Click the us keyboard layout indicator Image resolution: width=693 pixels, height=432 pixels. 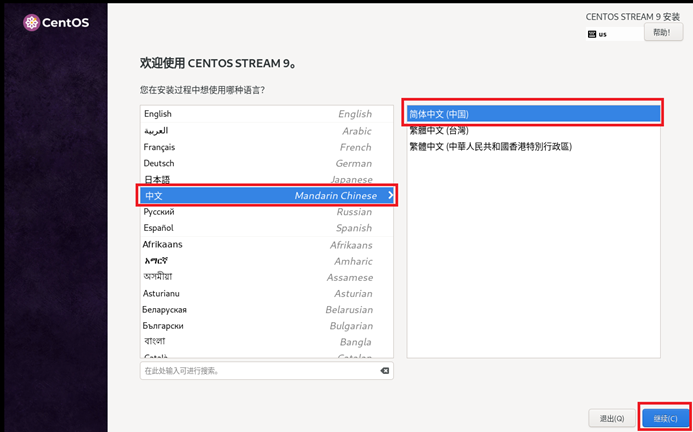[615, 34]
